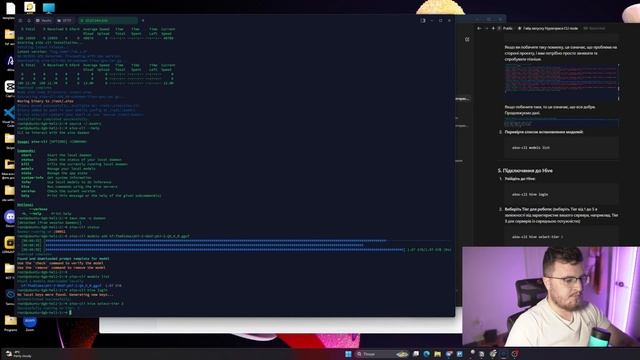Go back in the Notion window
640x360 pixels.
[x=480, y=28]
